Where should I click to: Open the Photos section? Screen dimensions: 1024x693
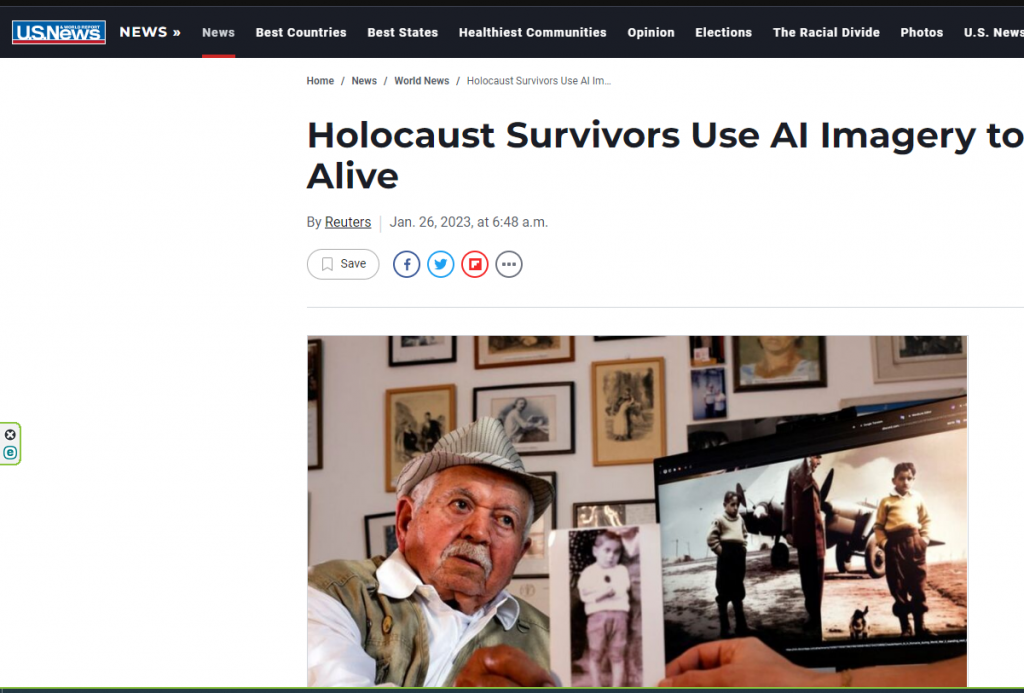(921, 33)
